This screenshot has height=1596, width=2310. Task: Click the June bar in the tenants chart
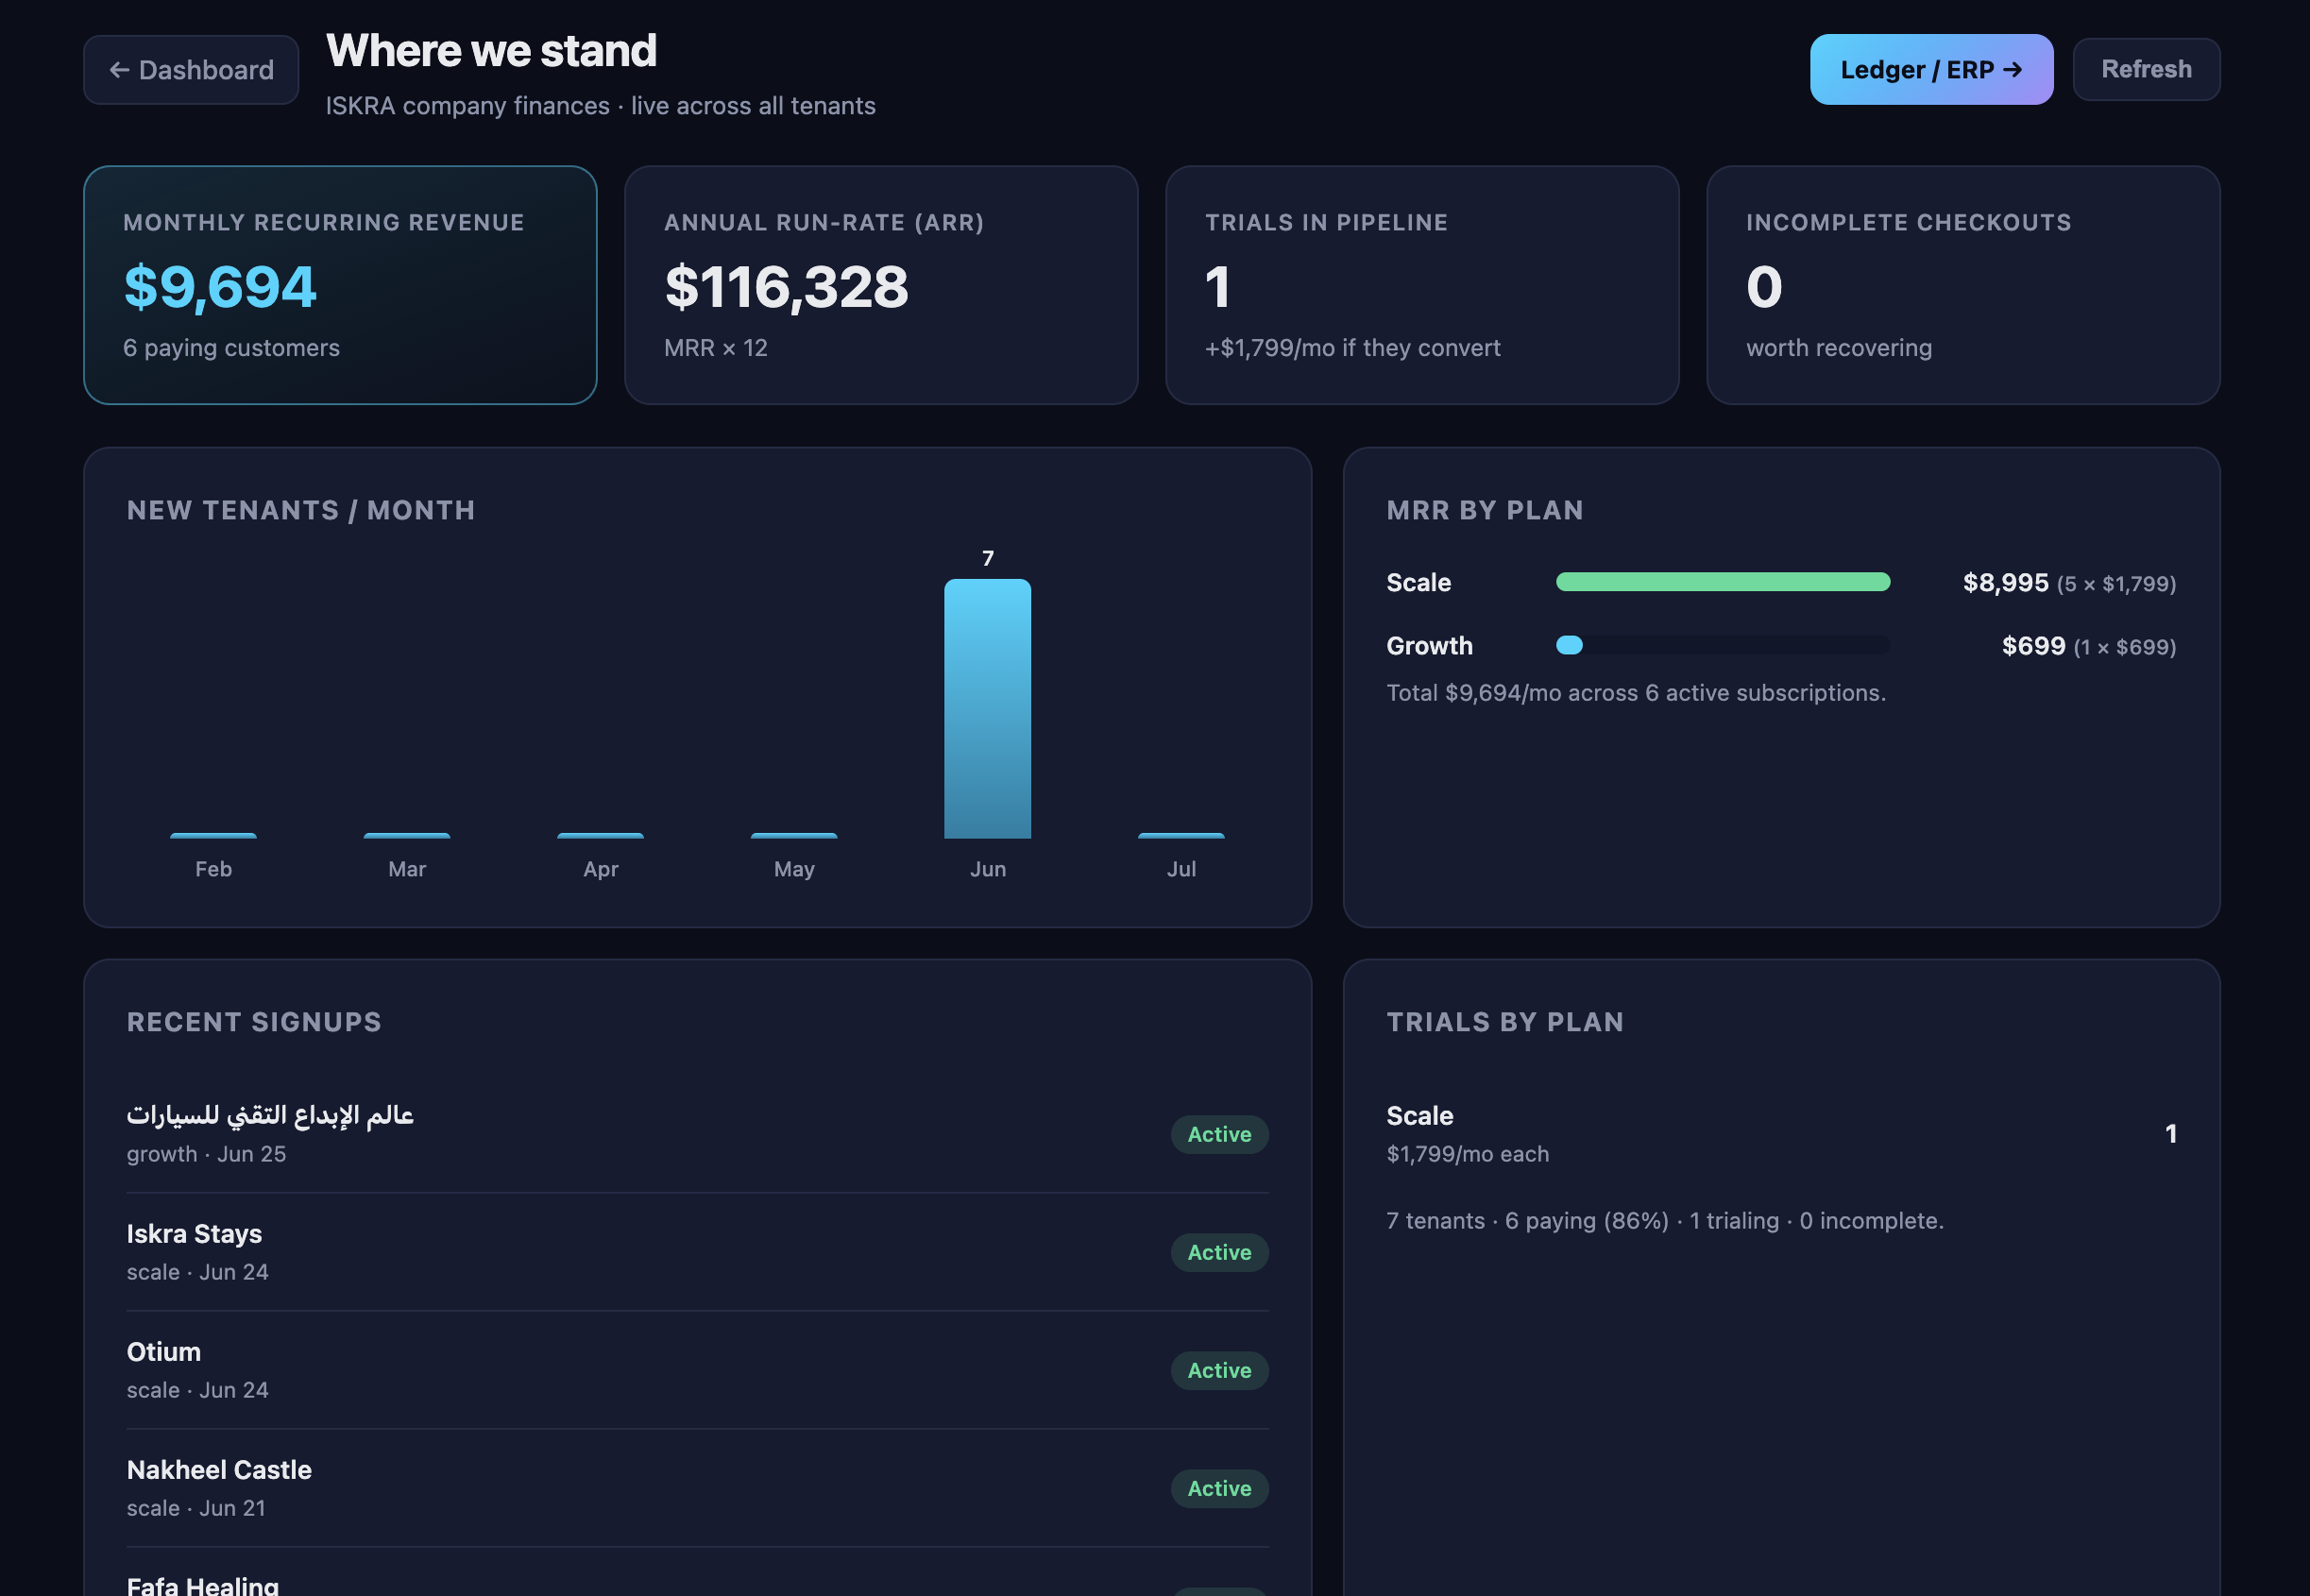(987, 709)
